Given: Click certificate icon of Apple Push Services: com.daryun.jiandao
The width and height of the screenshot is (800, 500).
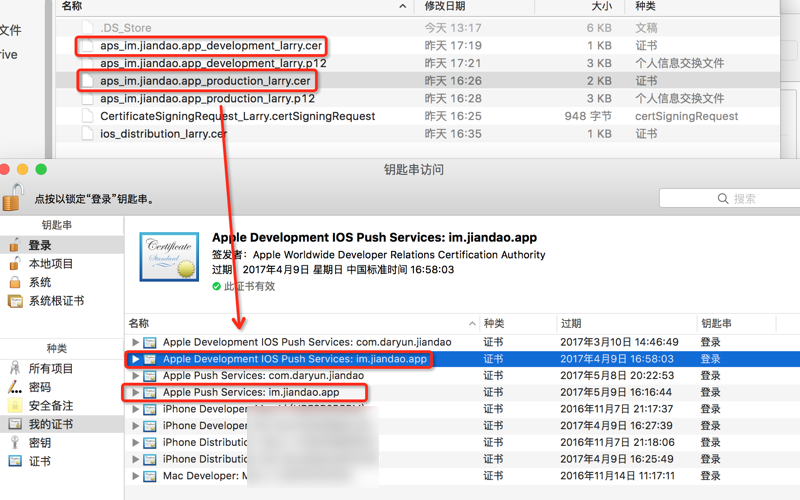Looking at the screenshot, I should (150, 376).
